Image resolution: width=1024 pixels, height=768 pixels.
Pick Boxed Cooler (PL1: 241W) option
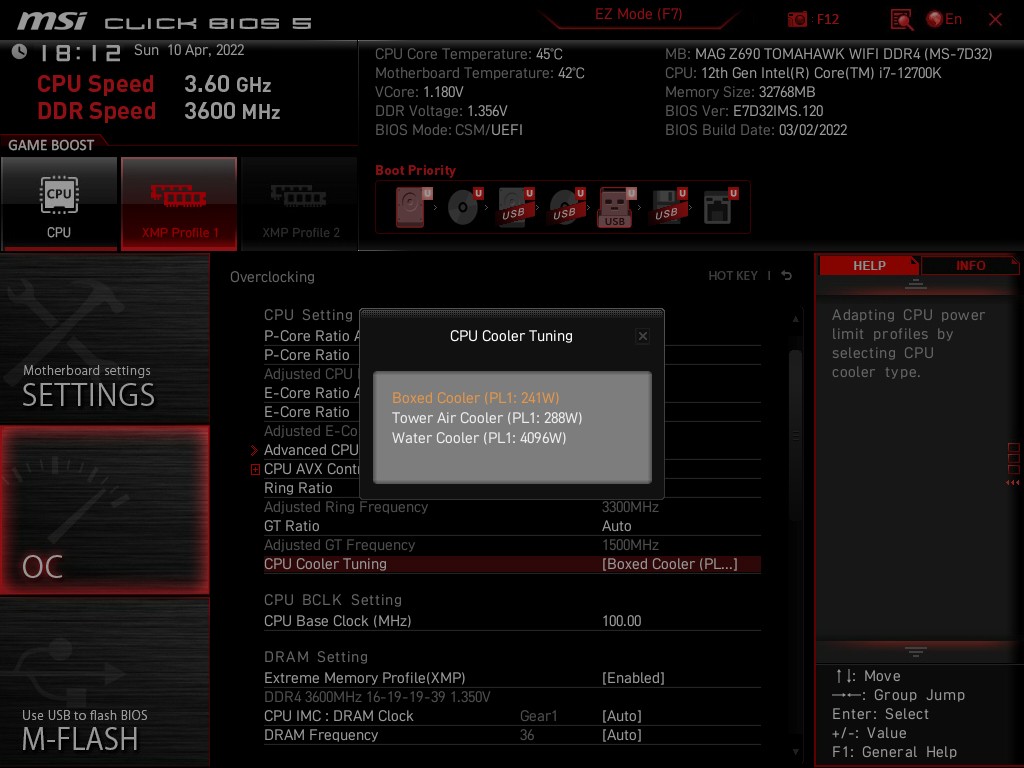pyautogui.click(x=474, y=398)
